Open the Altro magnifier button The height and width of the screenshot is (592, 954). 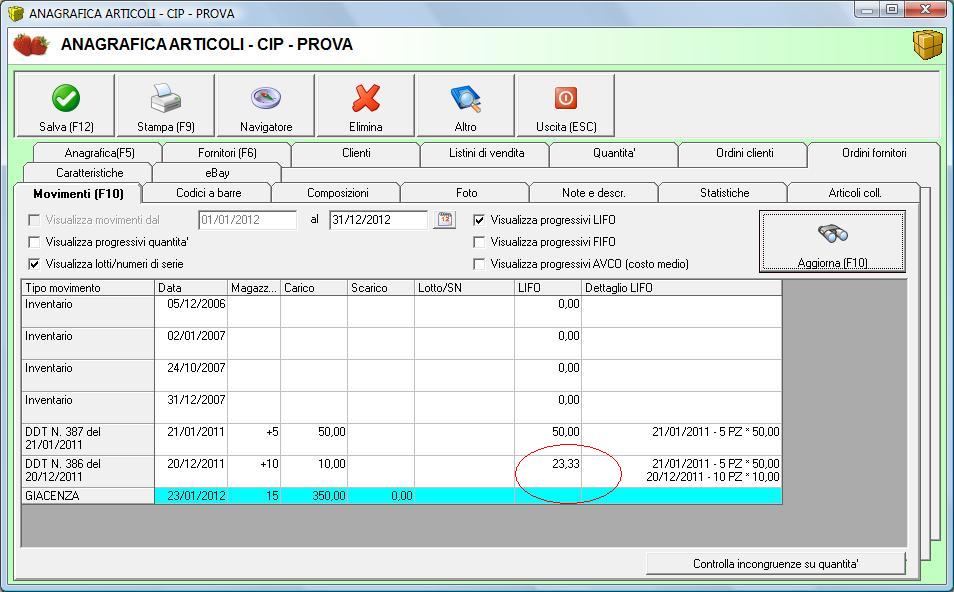pos(465,105)
